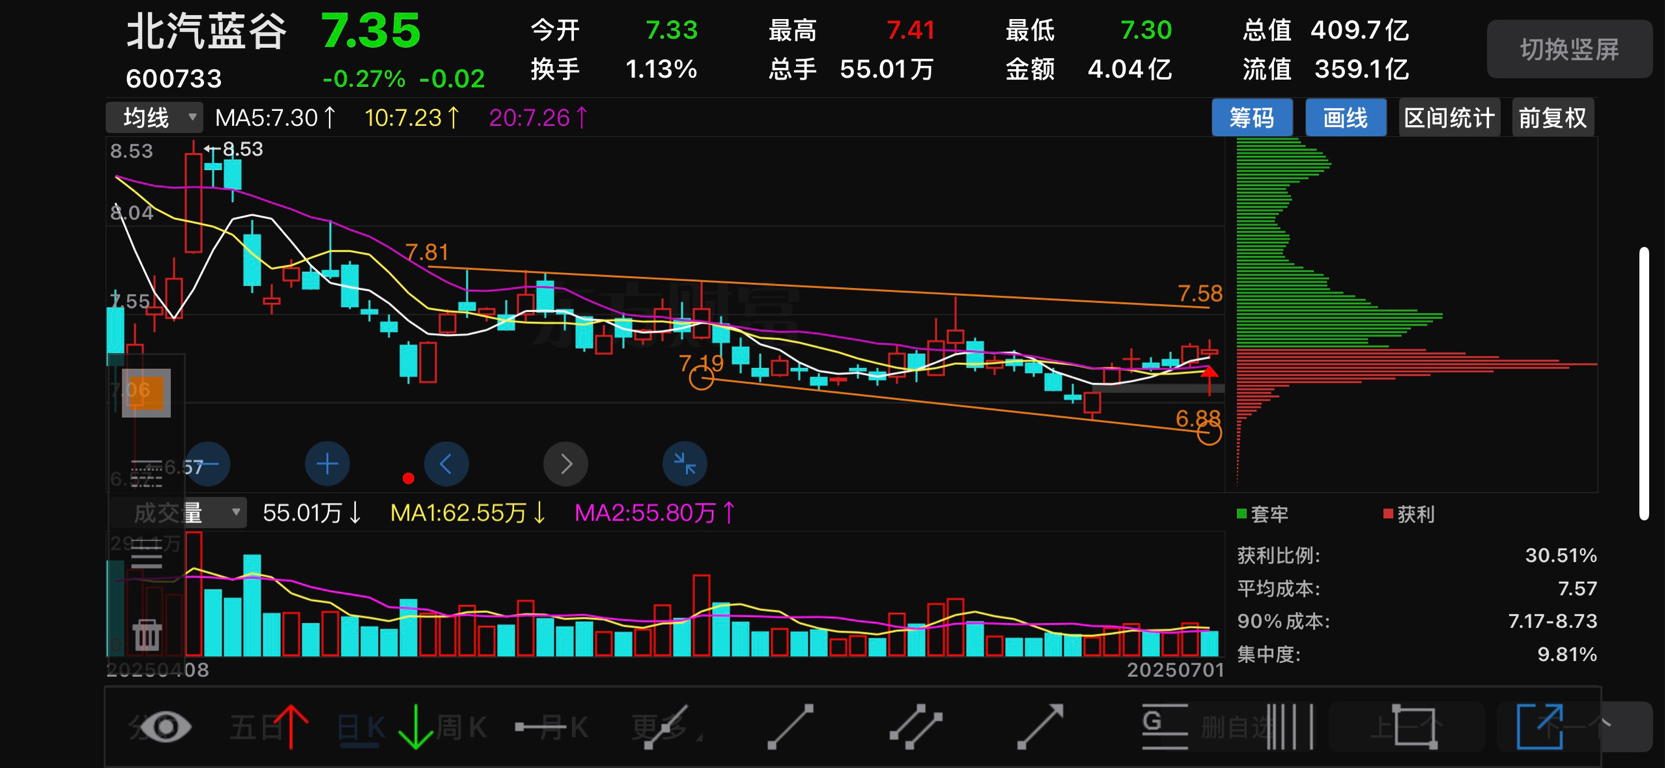Image resolution: width=1665 pixels, height=769 pixels.
Task: Tap the 90%成本 7.17-8.73 value
Action: tap(1553, 621)
